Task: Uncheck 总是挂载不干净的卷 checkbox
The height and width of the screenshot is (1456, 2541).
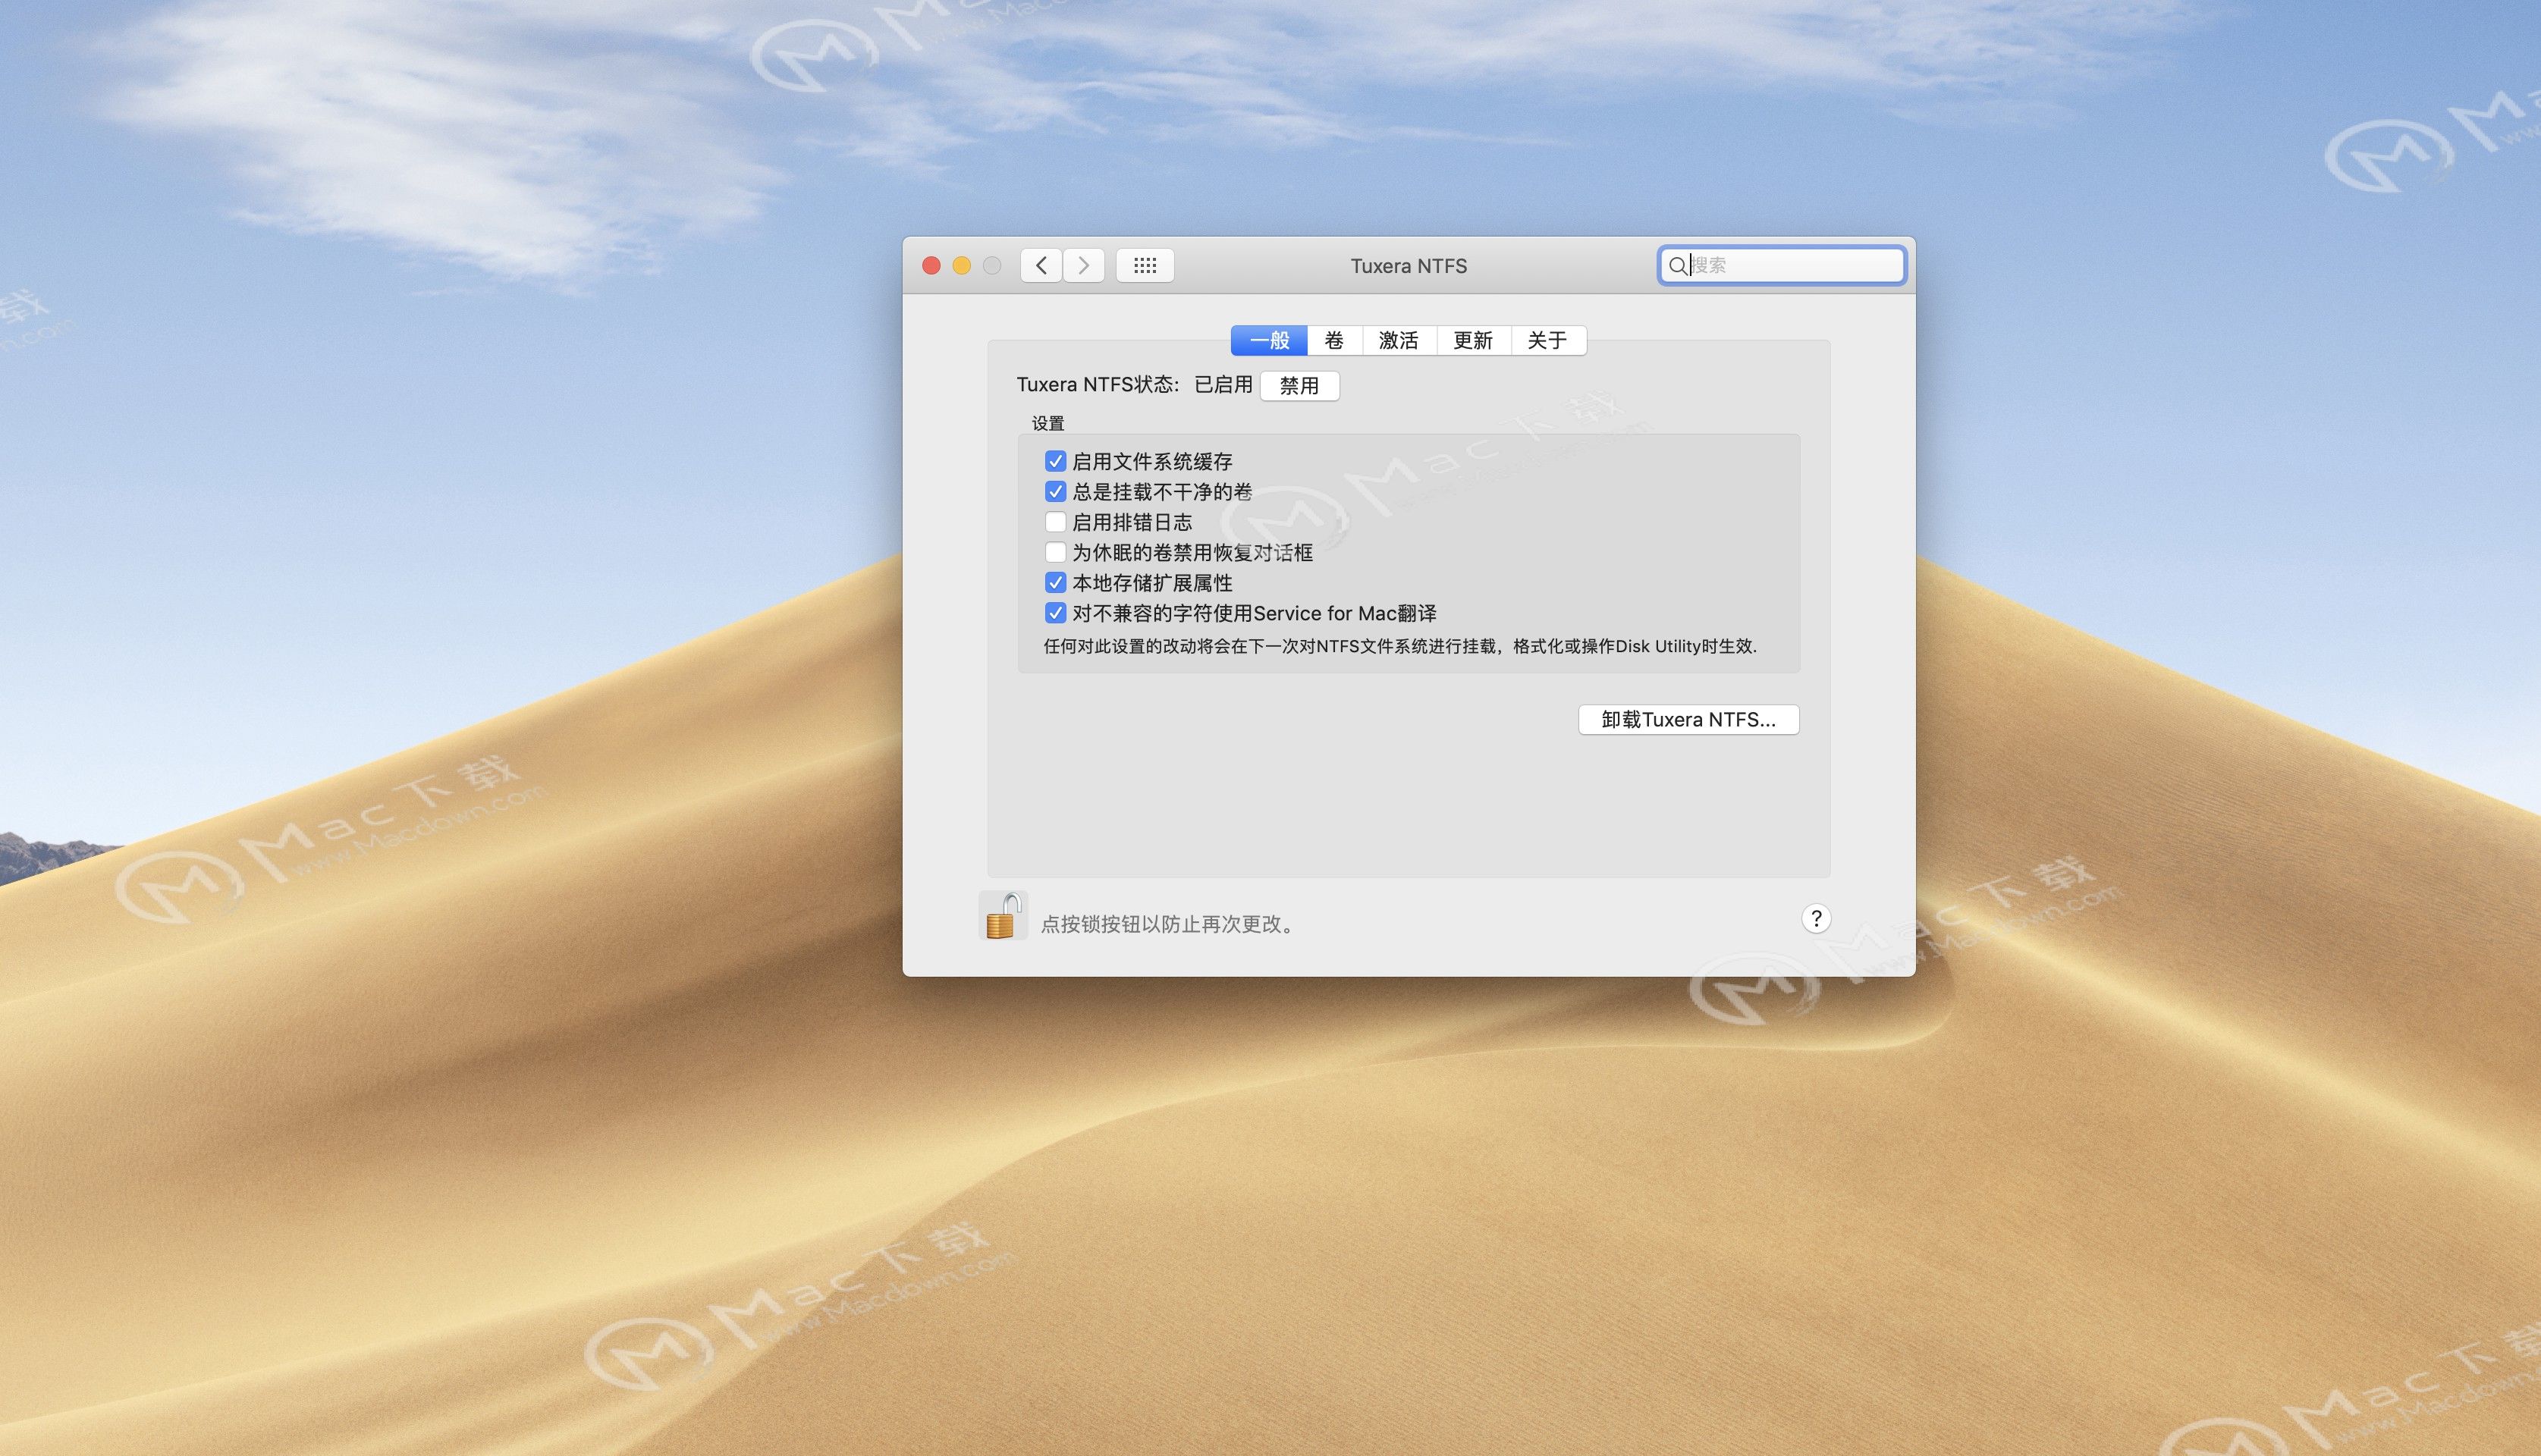Action: point(1055,491)
